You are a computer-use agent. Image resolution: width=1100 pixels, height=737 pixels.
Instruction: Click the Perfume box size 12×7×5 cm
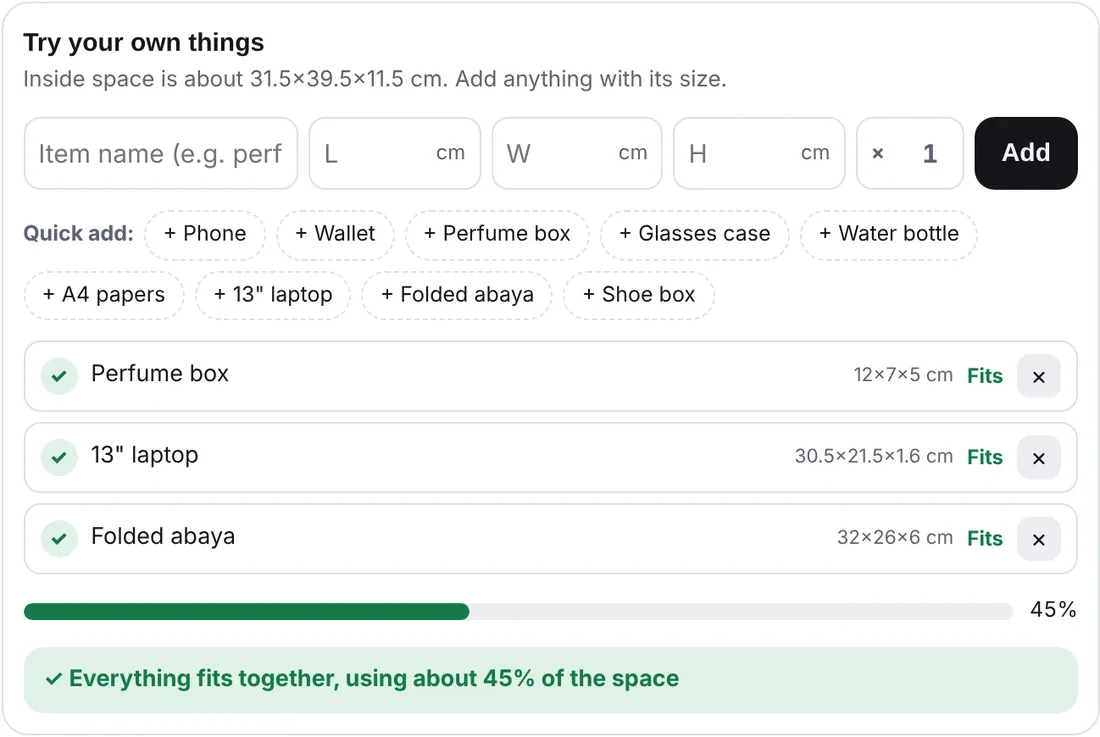coord(903,375)
